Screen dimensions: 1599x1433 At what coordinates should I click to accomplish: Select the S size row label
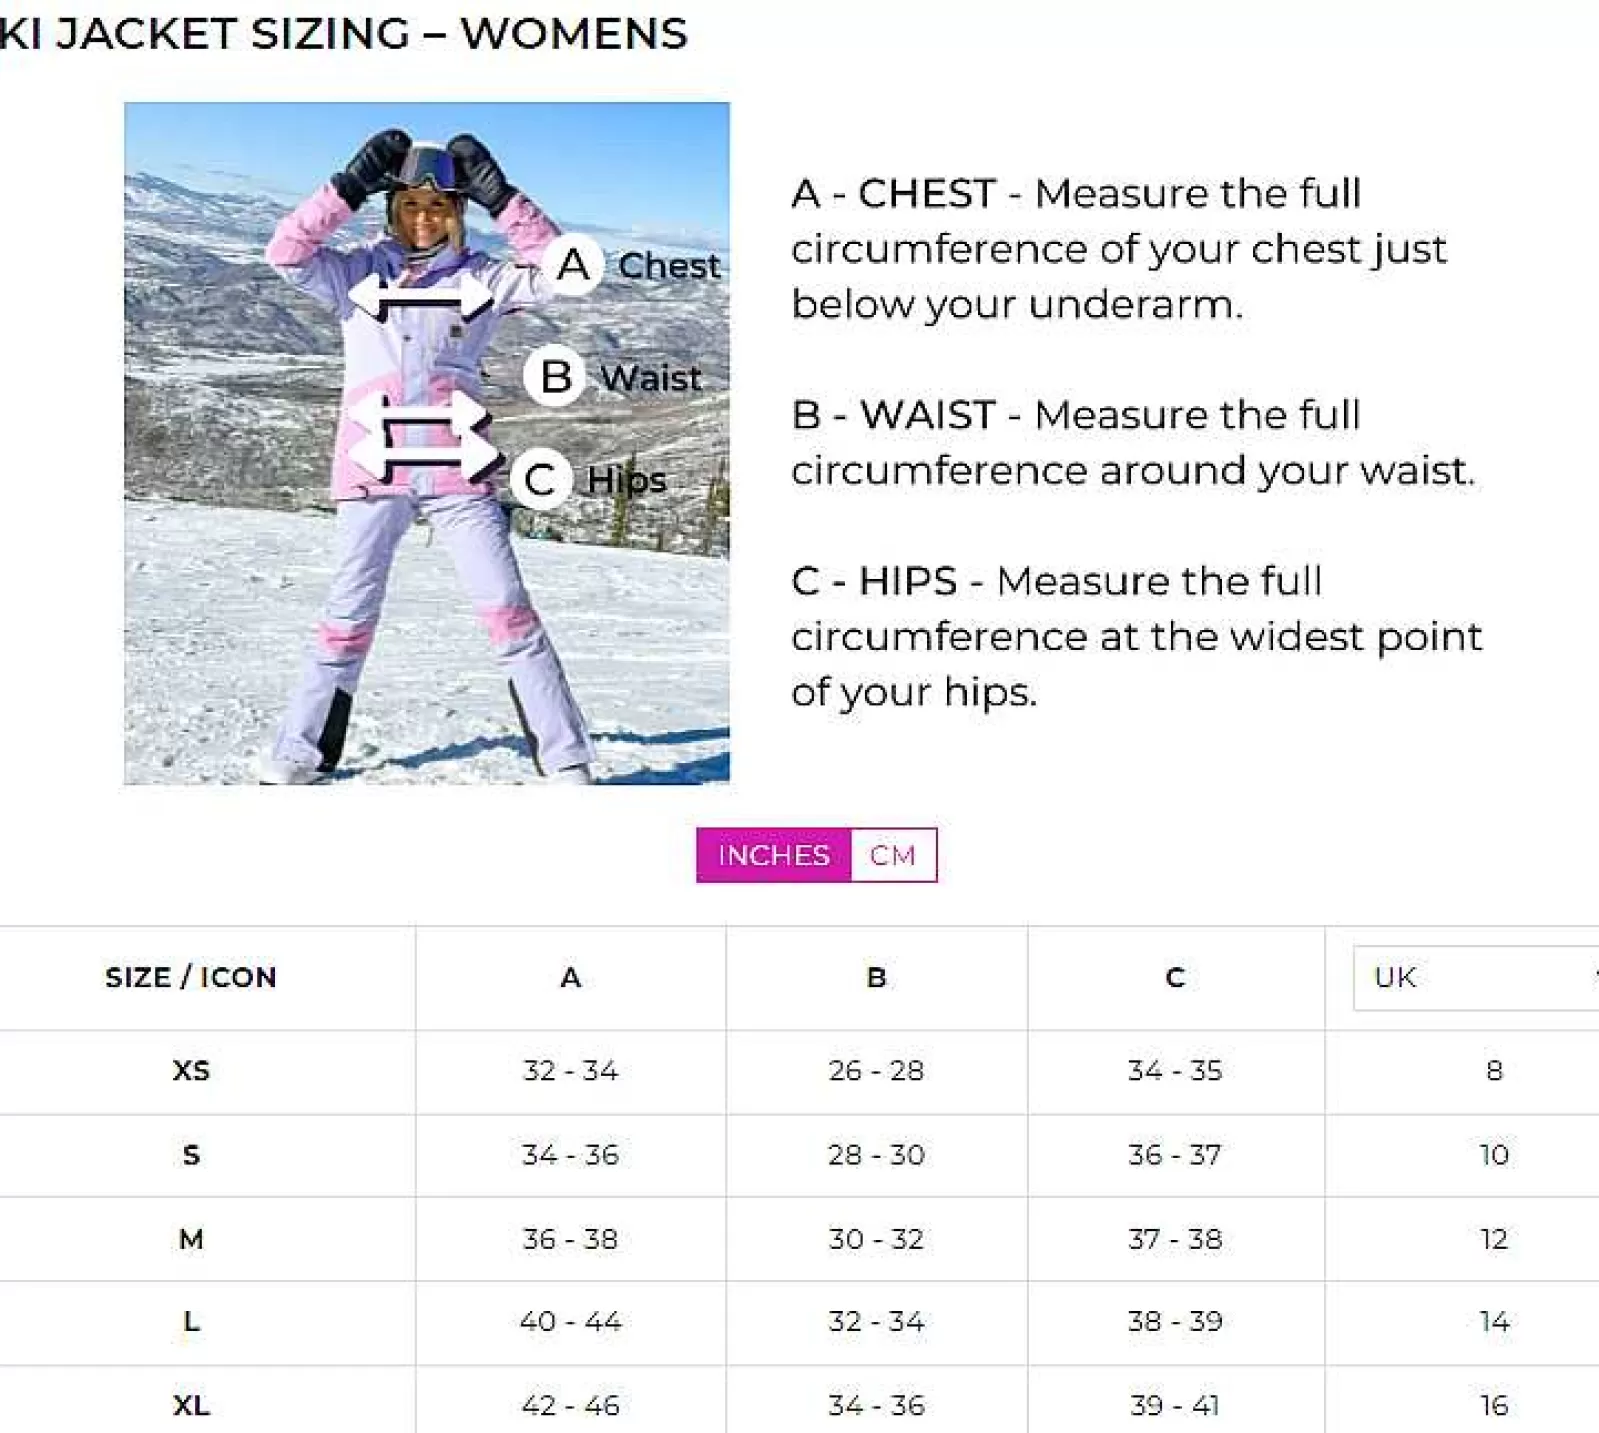click(x=191, y=1155)
